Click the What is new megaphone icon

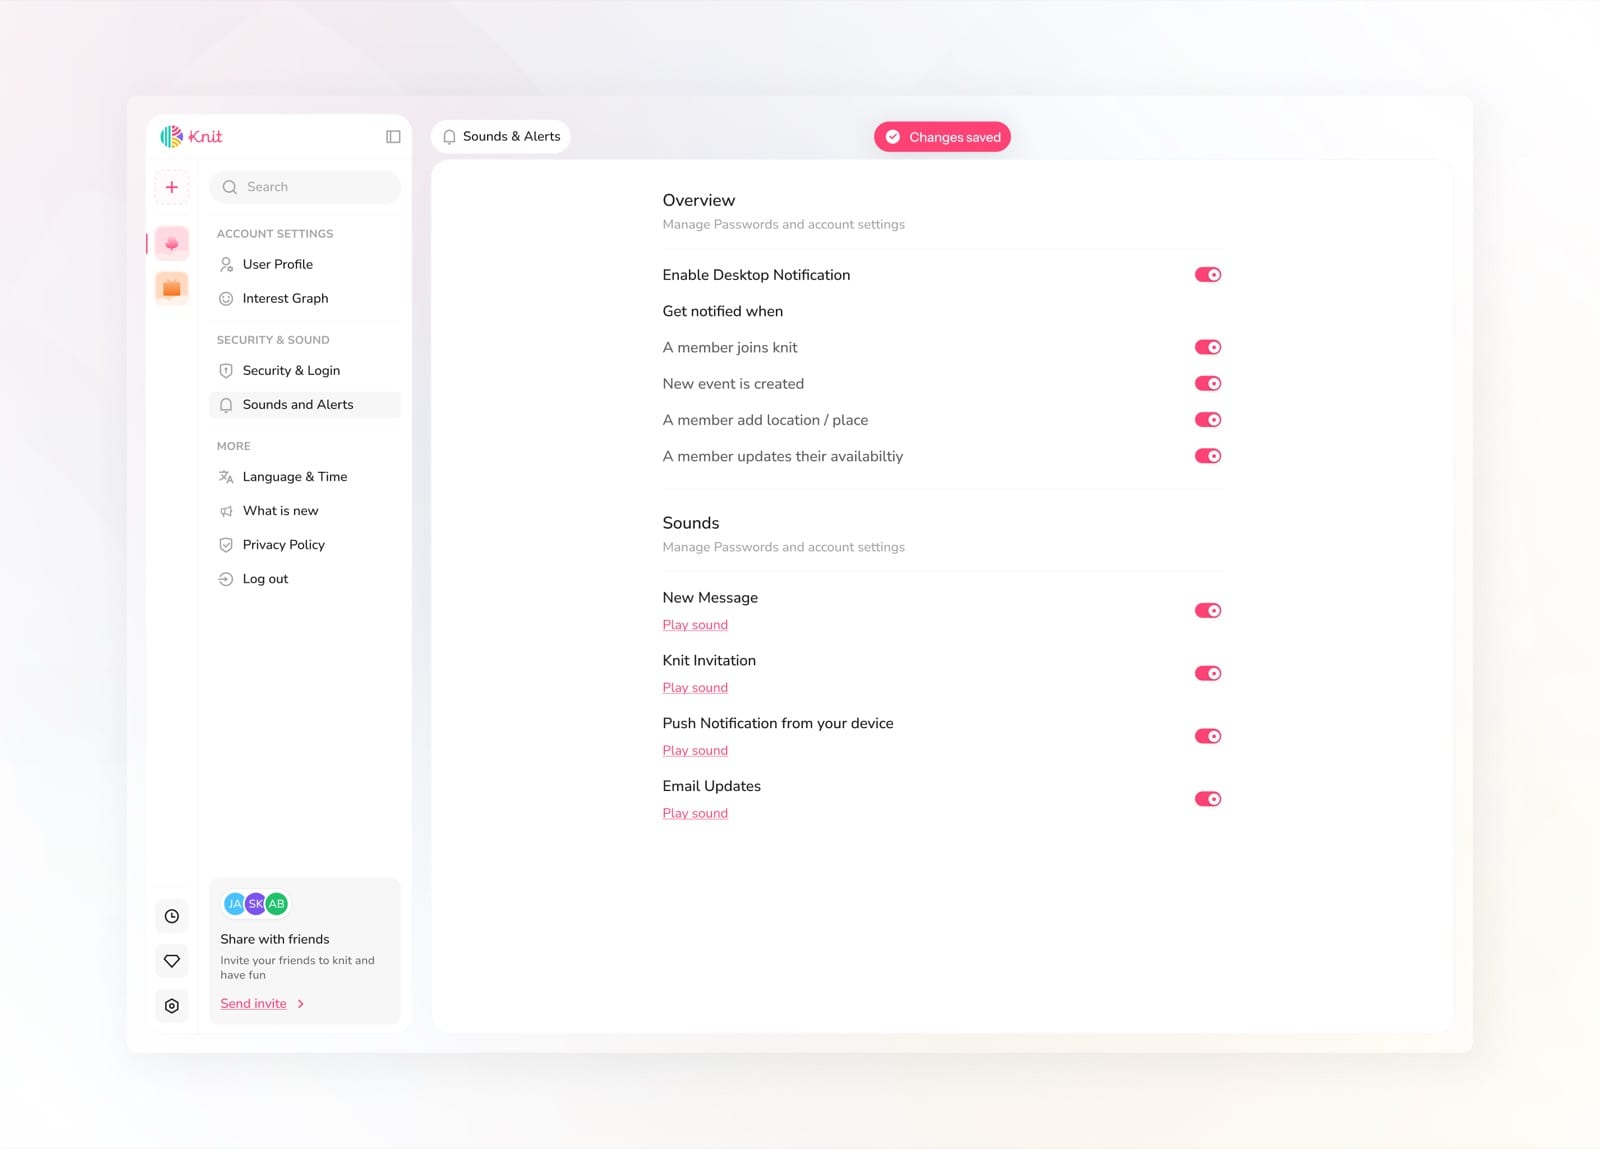[226, 511]
